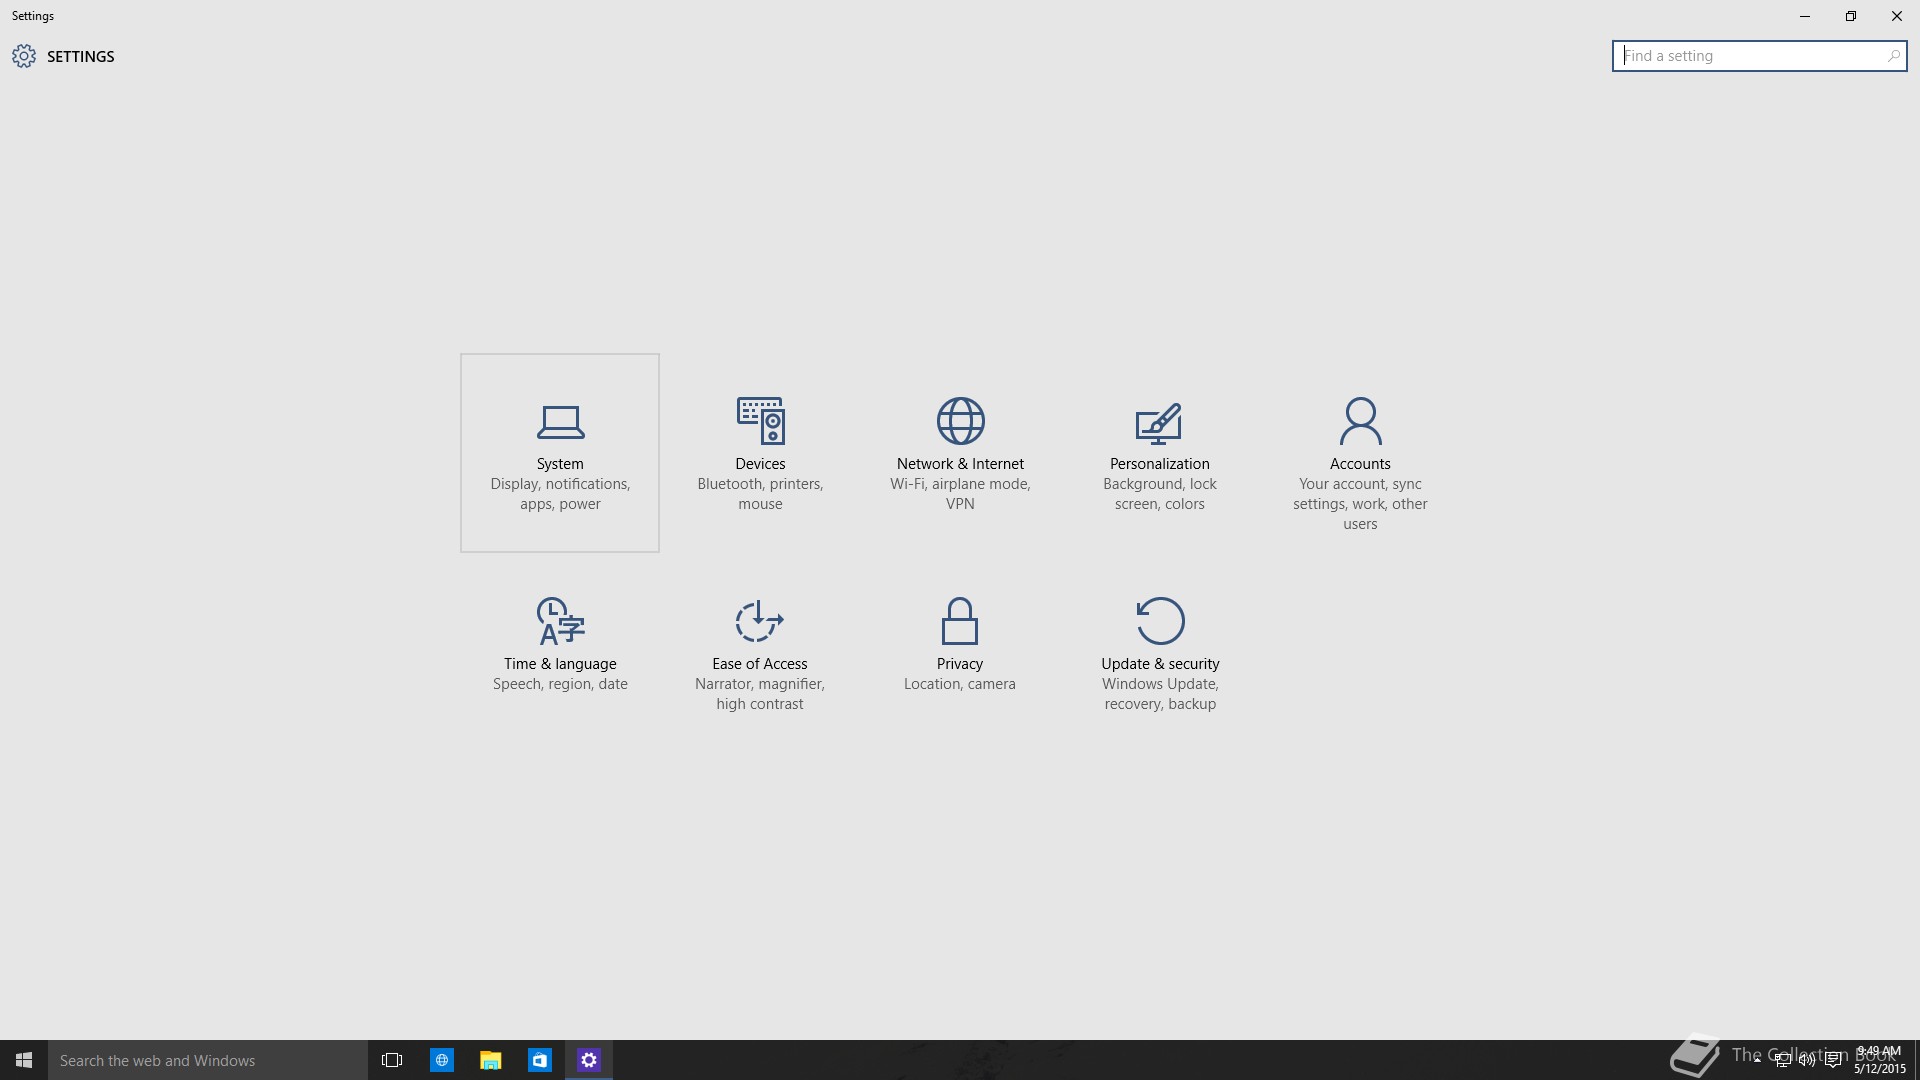Show hidden tray icons arrow
This screenshot has height=1080, width=1920.
(x=1757, y=1060)
